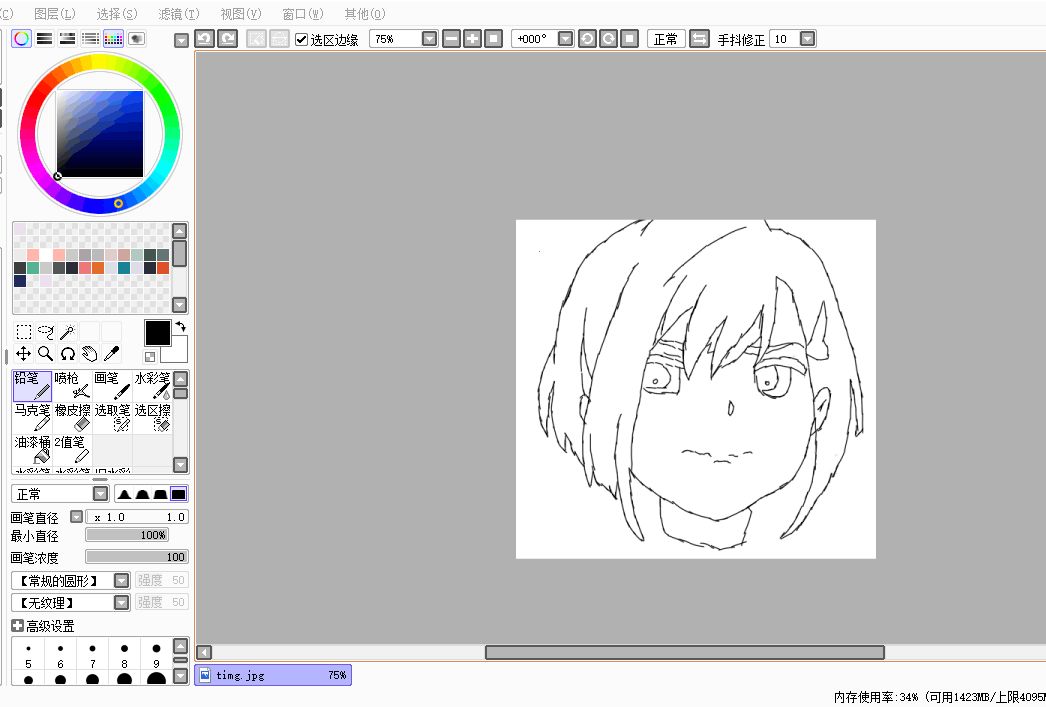The width and height of the screenshot is (1046, 707).
Task: Expand the 高级设置 advanced settings section
Action: point(17,626)
